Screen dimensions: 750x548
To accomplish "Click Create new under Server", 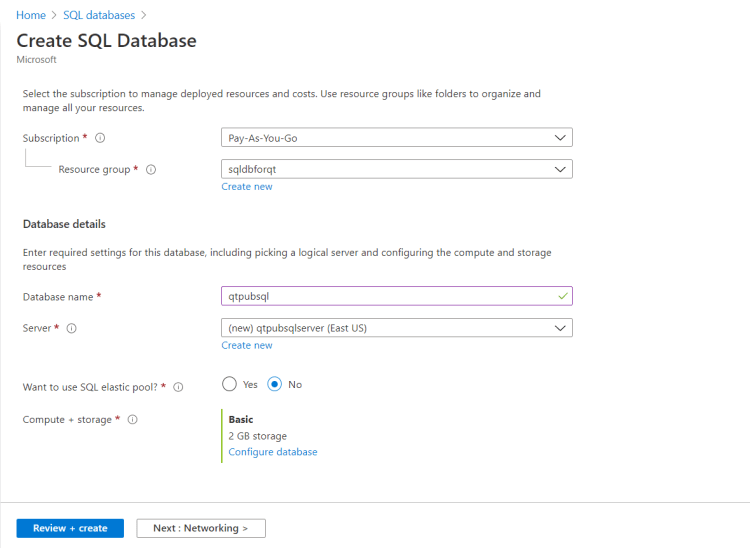I will (247, 345).
